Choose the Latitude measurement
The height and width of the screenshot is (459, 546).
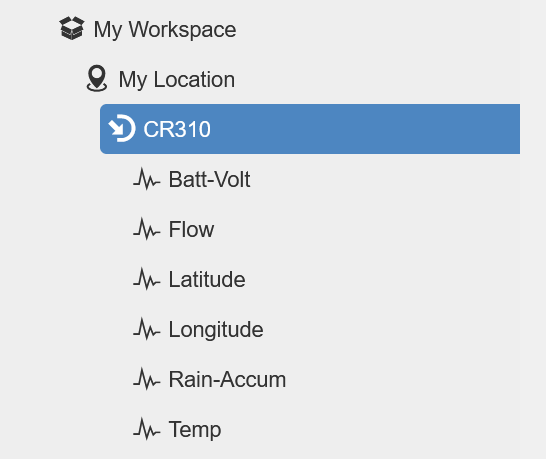click(207, 279)
